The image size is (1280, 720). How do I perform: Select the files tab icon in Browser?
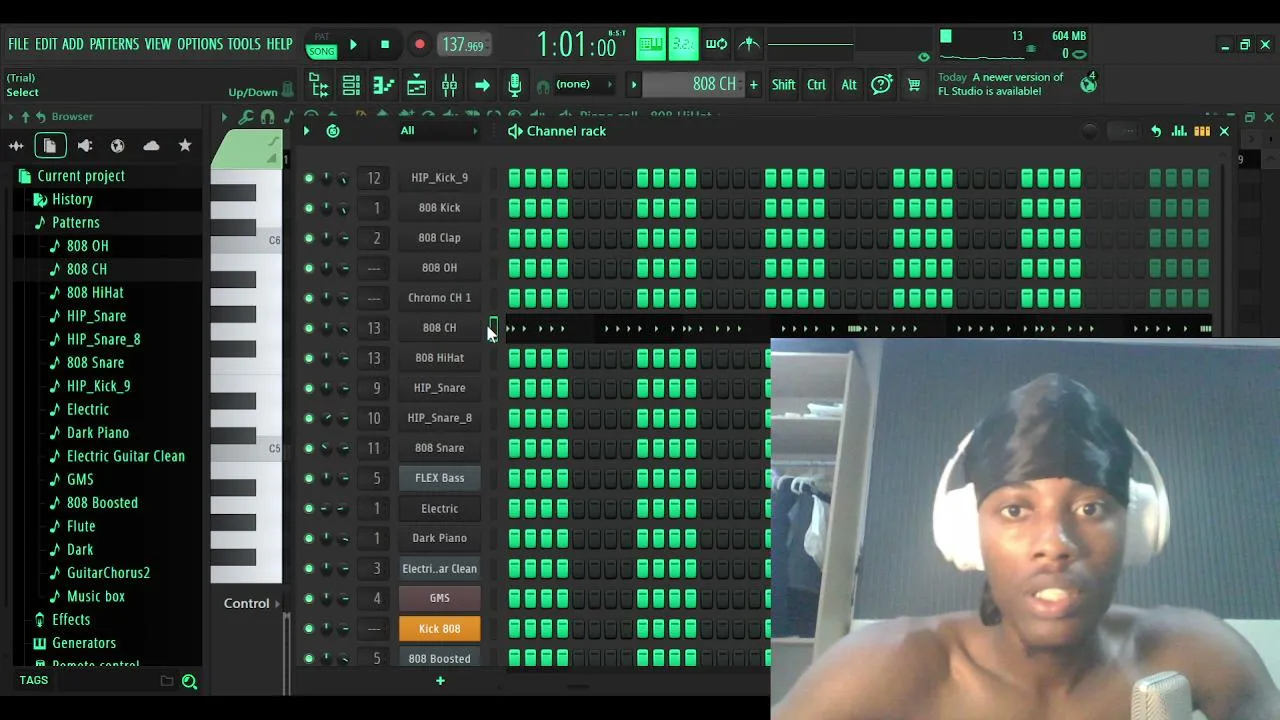49,146
